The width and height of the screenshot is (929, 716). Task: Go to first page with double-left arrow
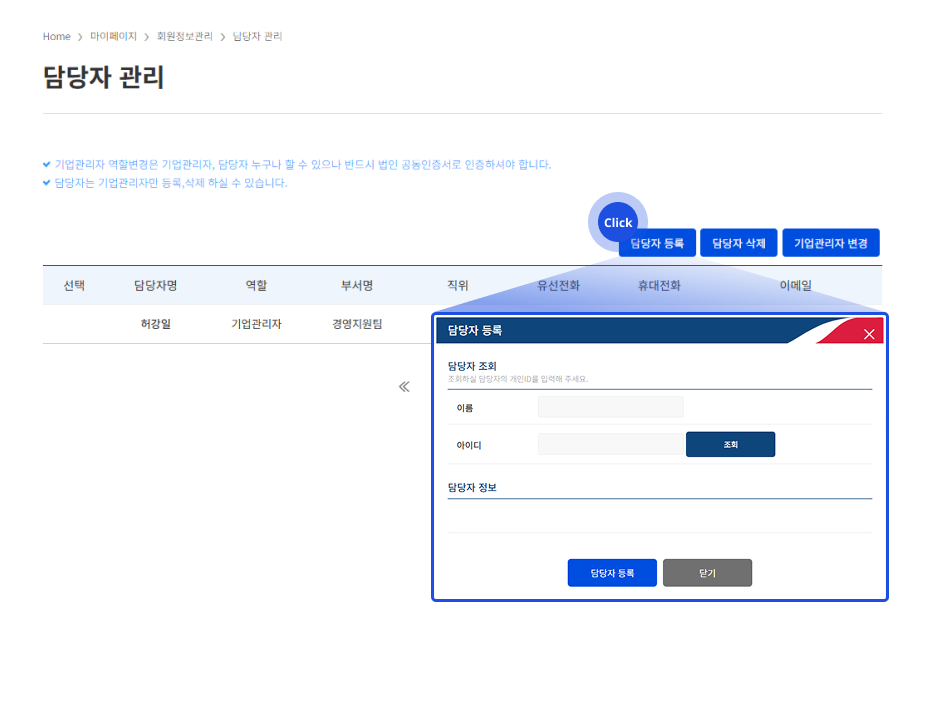[x=404, y=387]
